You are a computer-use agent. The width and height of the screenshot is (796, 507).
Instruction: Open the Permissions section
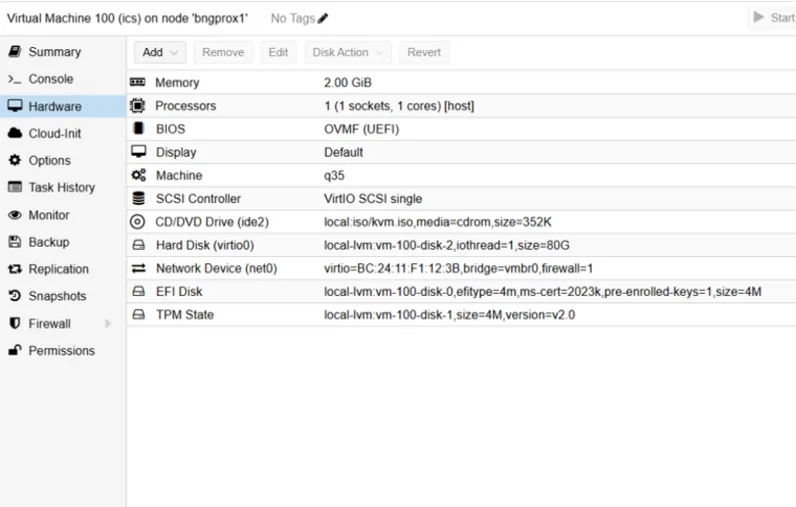coord(61,351)
